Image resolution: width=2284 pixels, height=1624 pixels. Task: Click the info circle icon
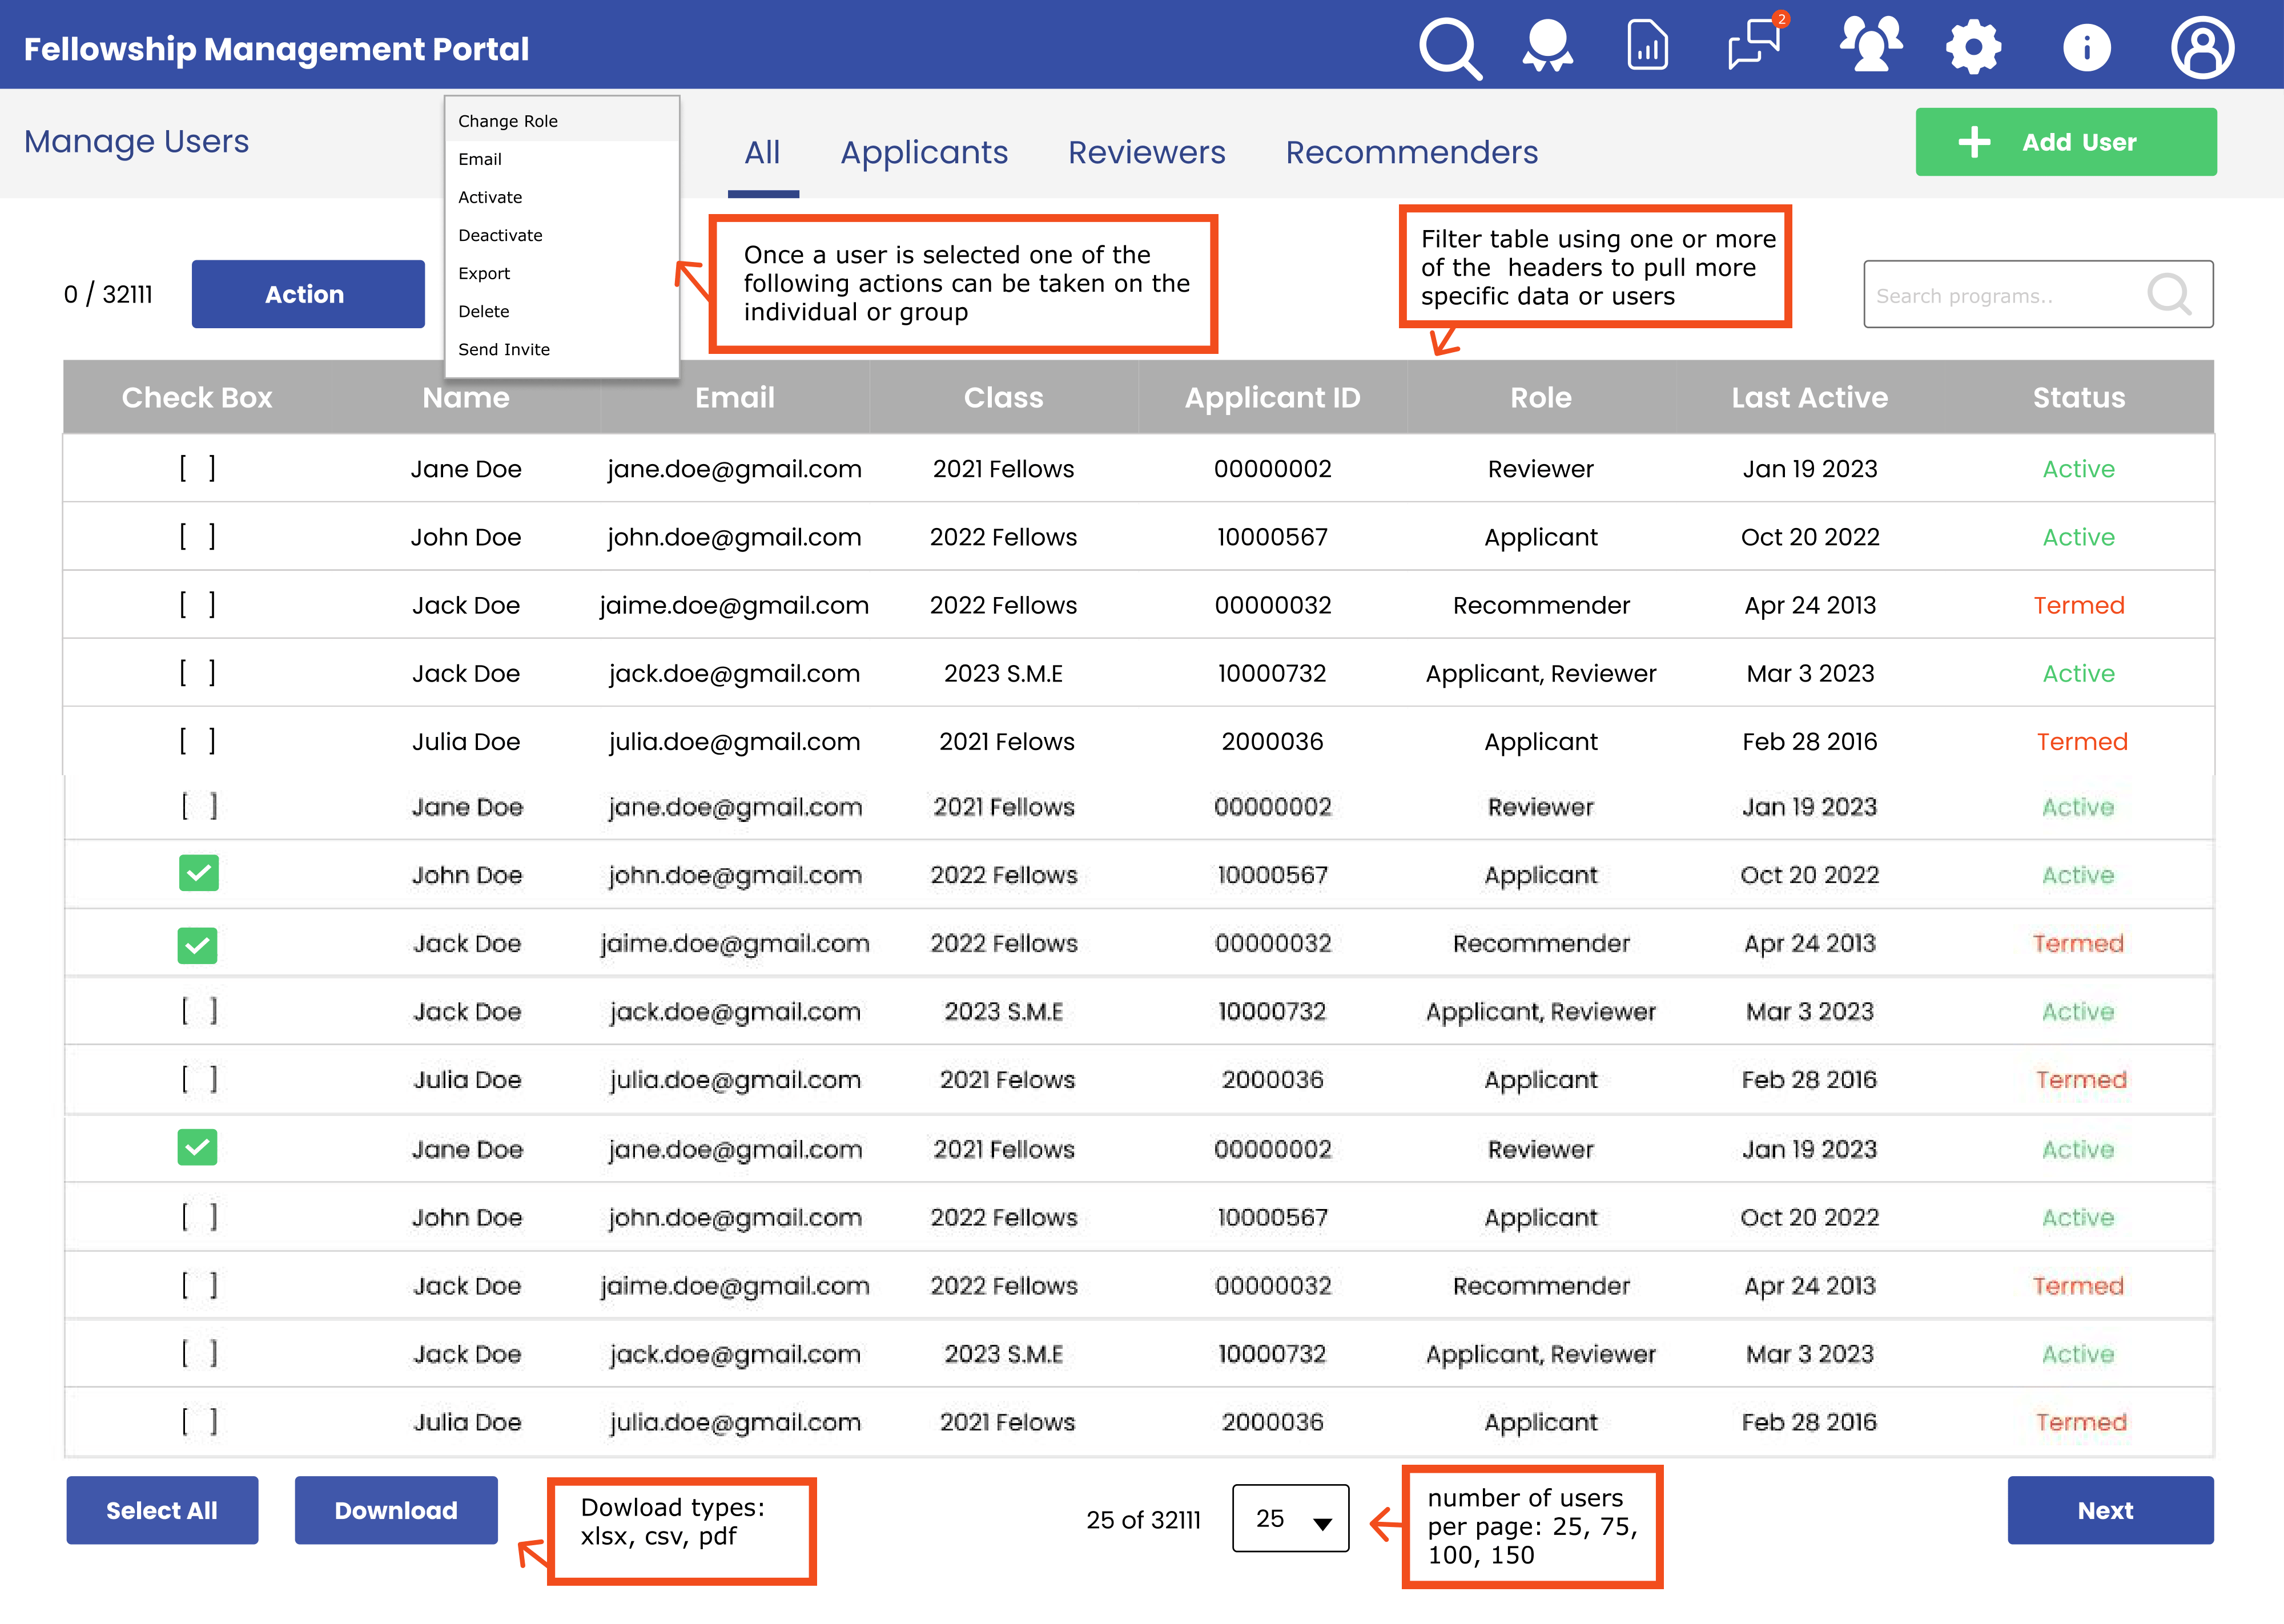click(2086, 47)
